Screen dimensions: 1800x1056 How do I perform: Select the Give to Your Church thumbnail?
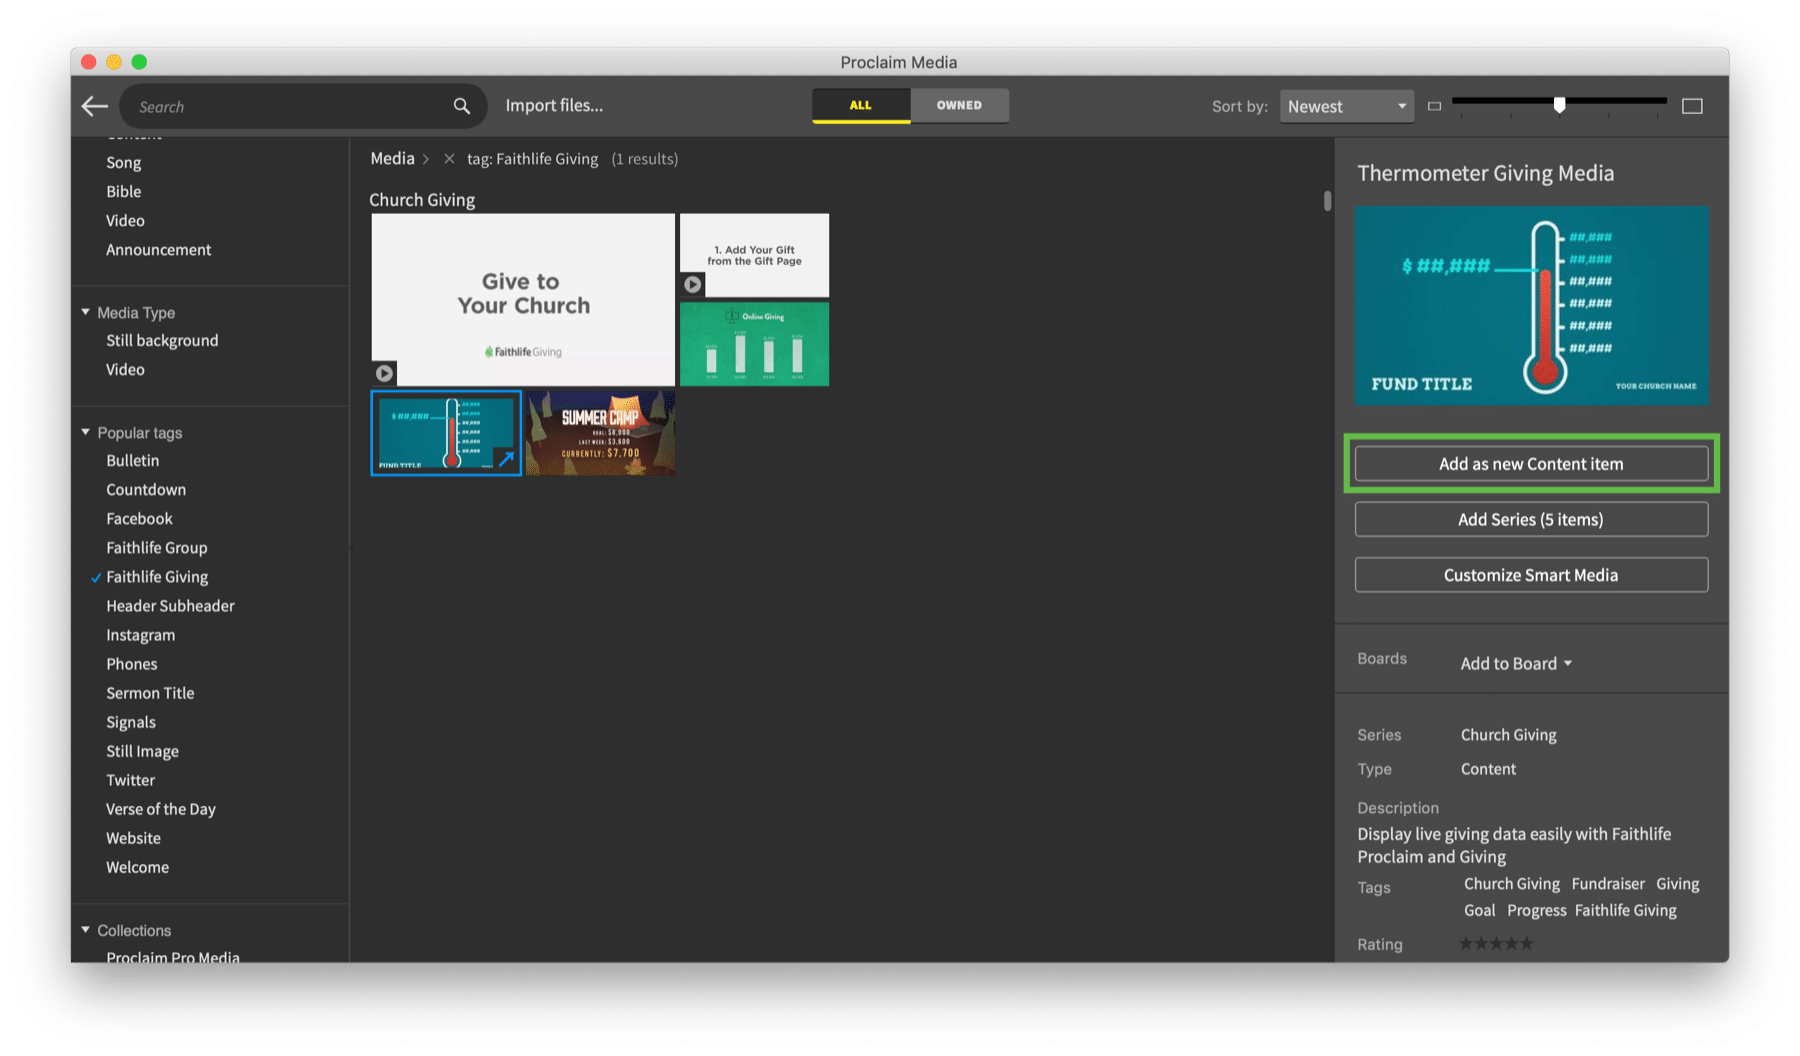pyautogui.click(x=523, y=299)
